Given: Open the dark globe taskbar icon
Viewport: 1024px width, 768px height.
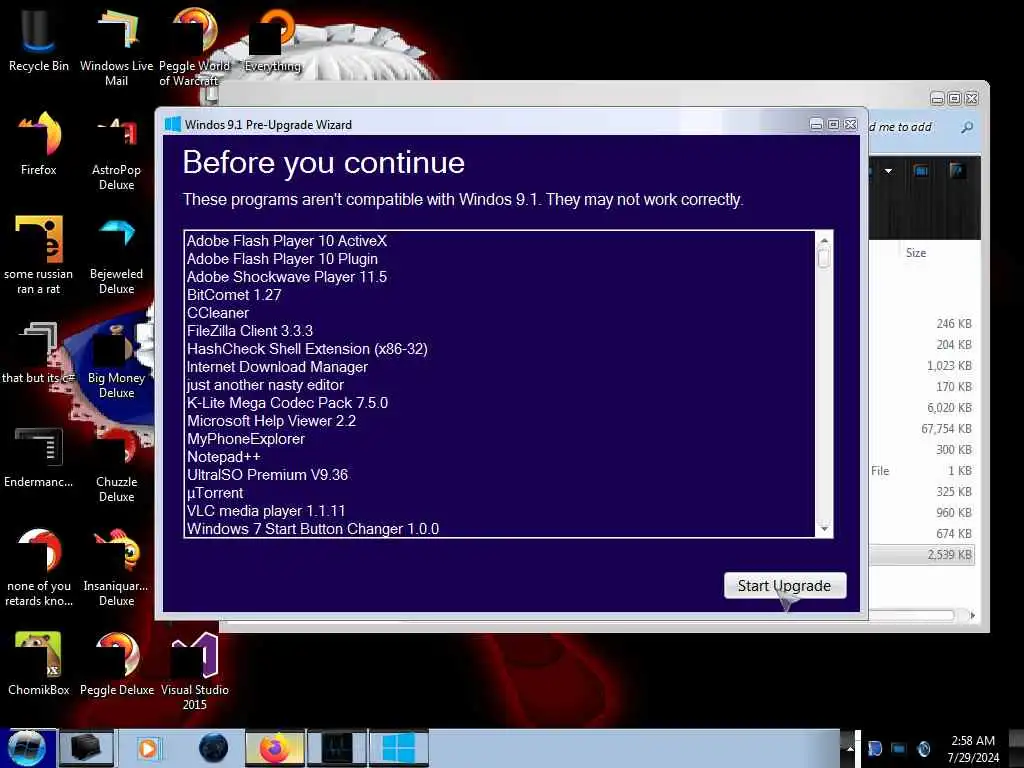Looking at the screenshot, I should (214, 748).
